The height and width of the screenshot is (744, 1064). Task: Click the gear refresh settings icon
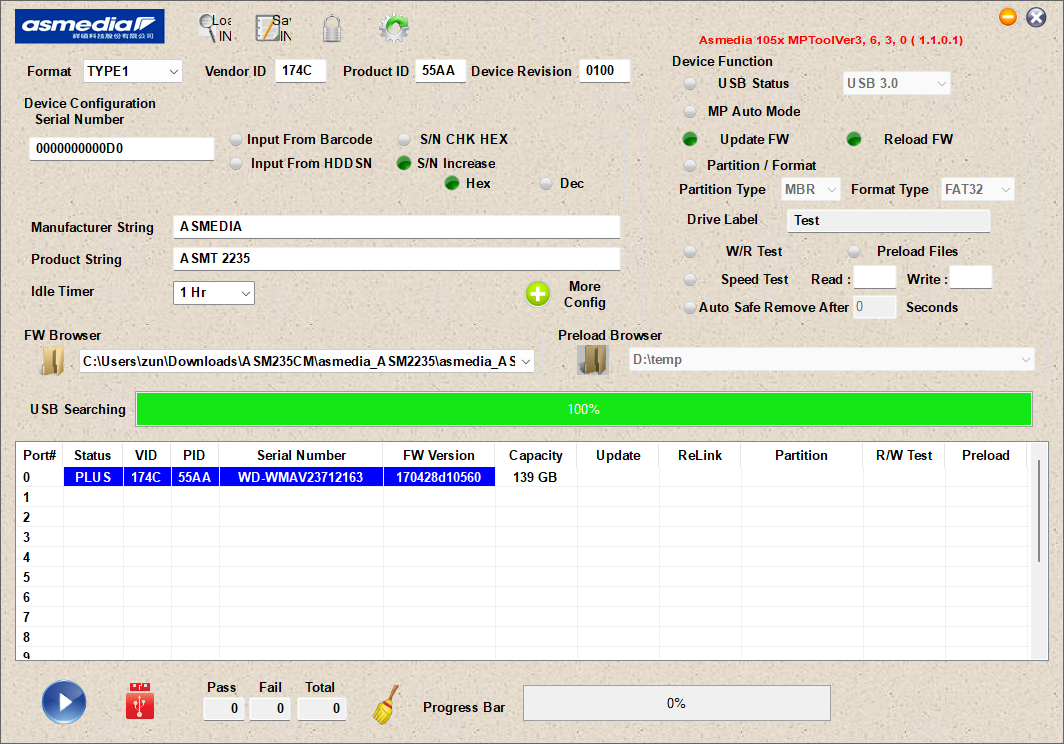coord(394,28)
